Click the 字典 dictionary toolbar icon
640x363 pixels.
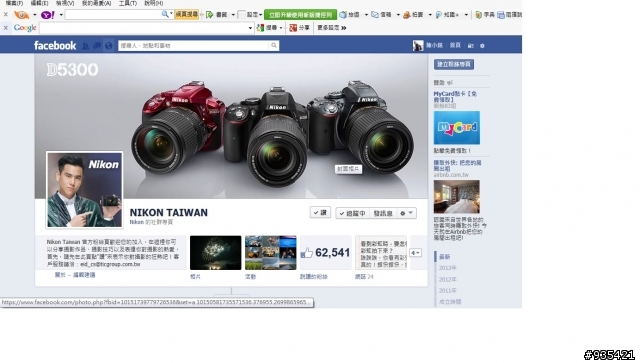pos(478,15)
